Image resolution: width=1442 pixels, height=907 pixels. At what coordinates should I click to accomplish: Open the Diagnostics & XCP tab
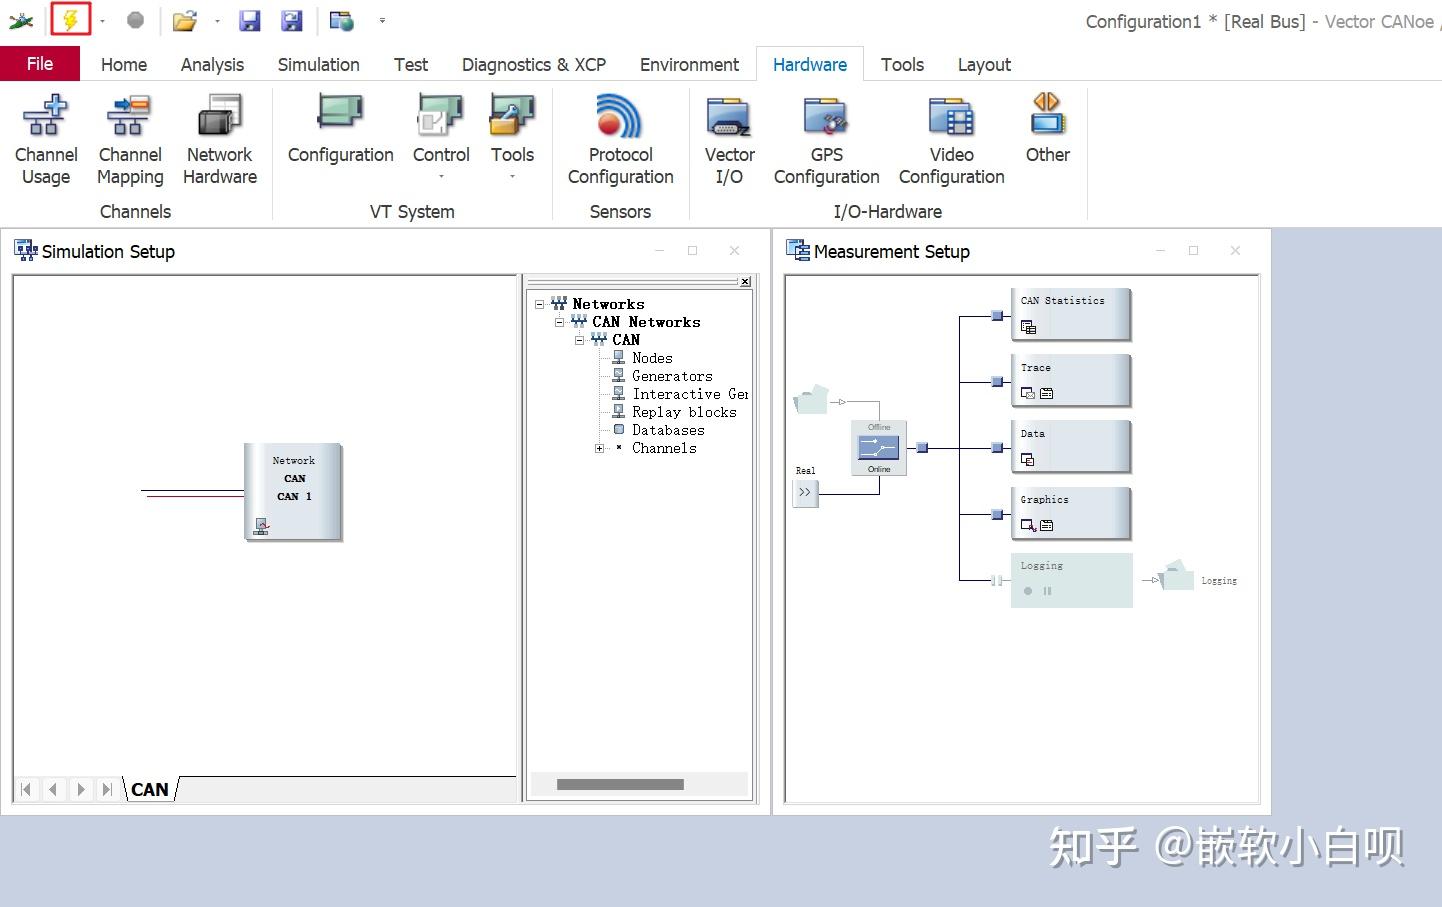click(x=534, y=64)
